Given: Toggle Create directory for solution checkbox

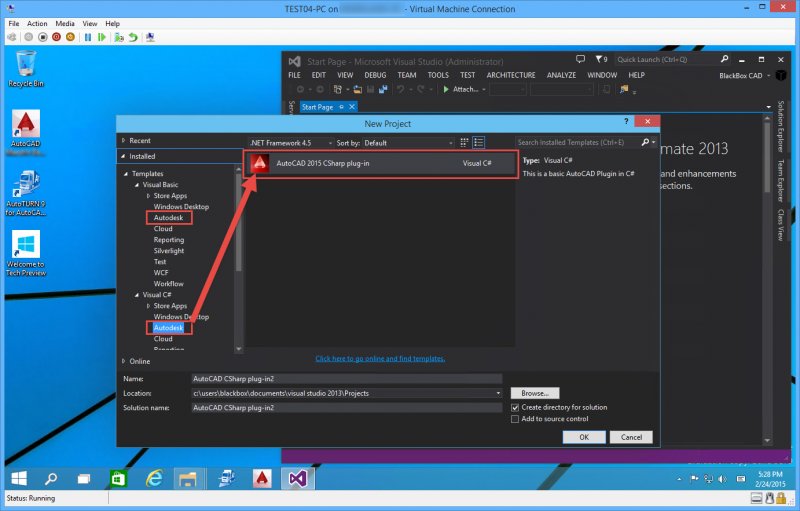Looking at the screenshot, I should tap(515, 407).
